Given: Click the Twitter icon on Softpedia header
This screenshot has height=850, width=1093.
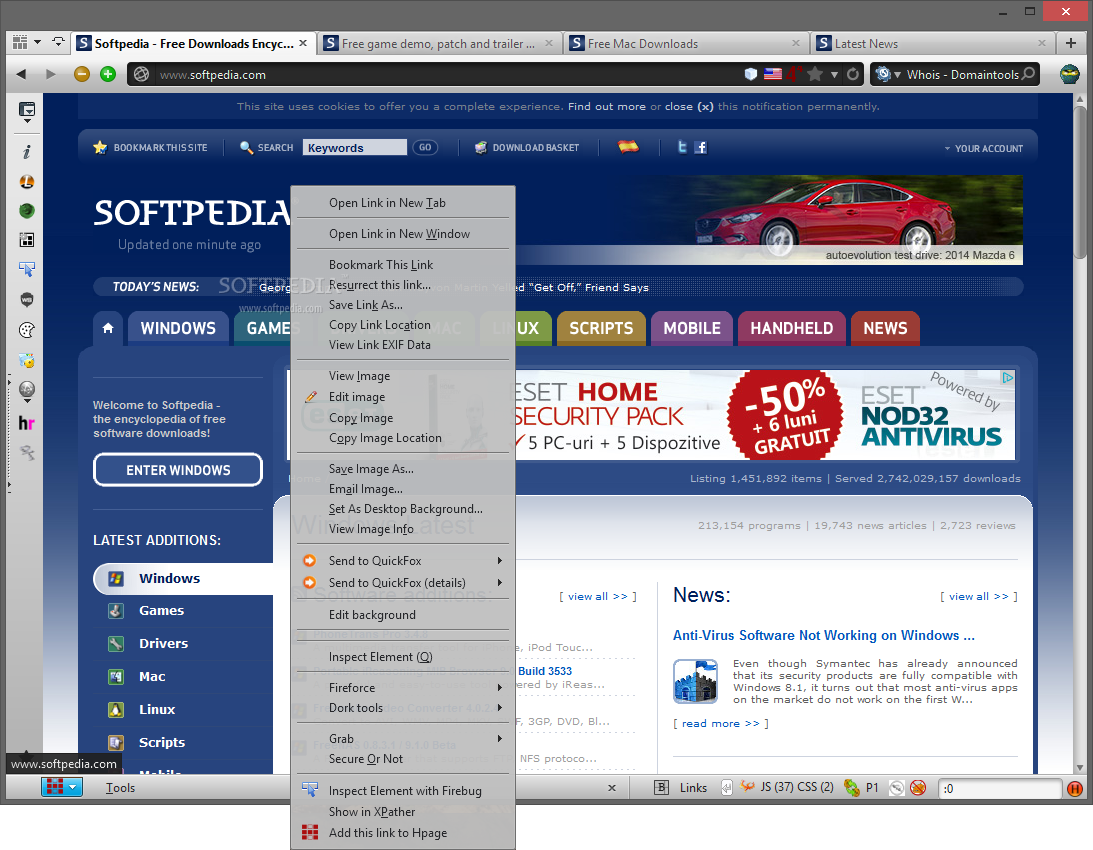Looking at the screenshot, I should [682, 146].
